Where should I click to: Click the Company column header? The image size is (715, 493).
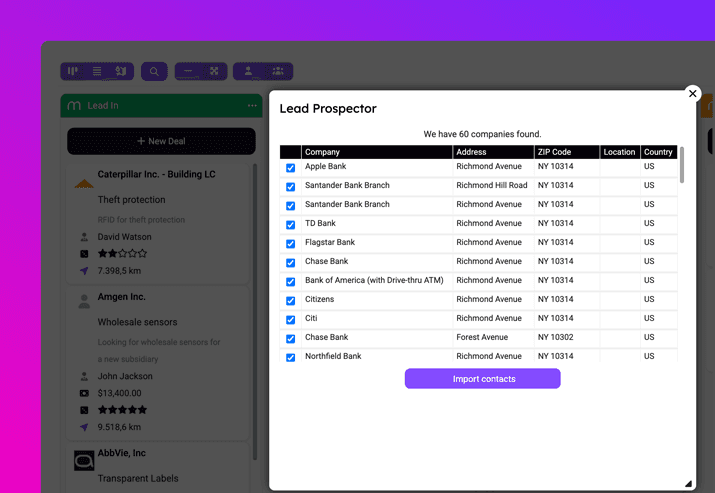[377, 152]
